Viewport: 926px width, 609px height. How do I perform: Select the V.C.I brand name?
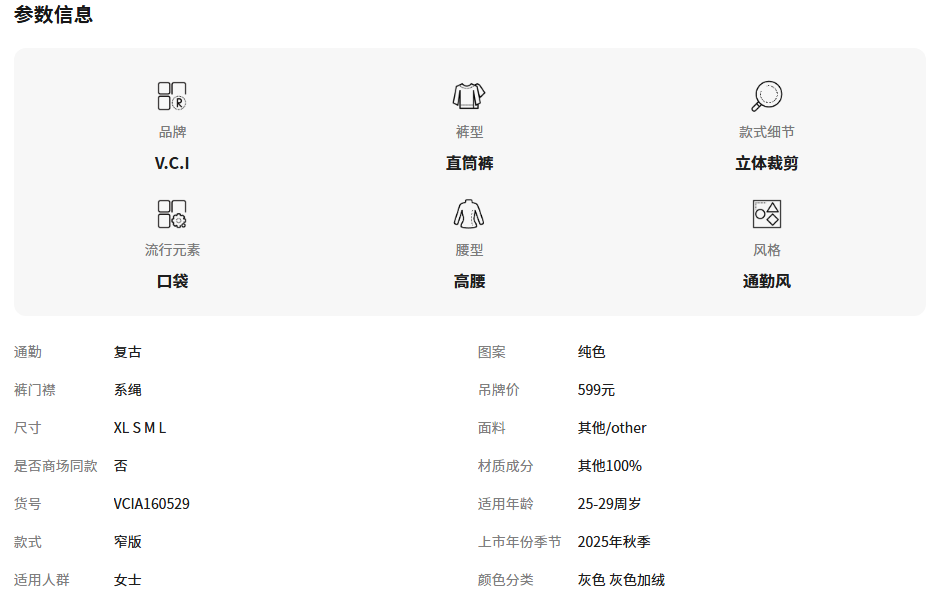pyautogui.click(x=172, y=163)
